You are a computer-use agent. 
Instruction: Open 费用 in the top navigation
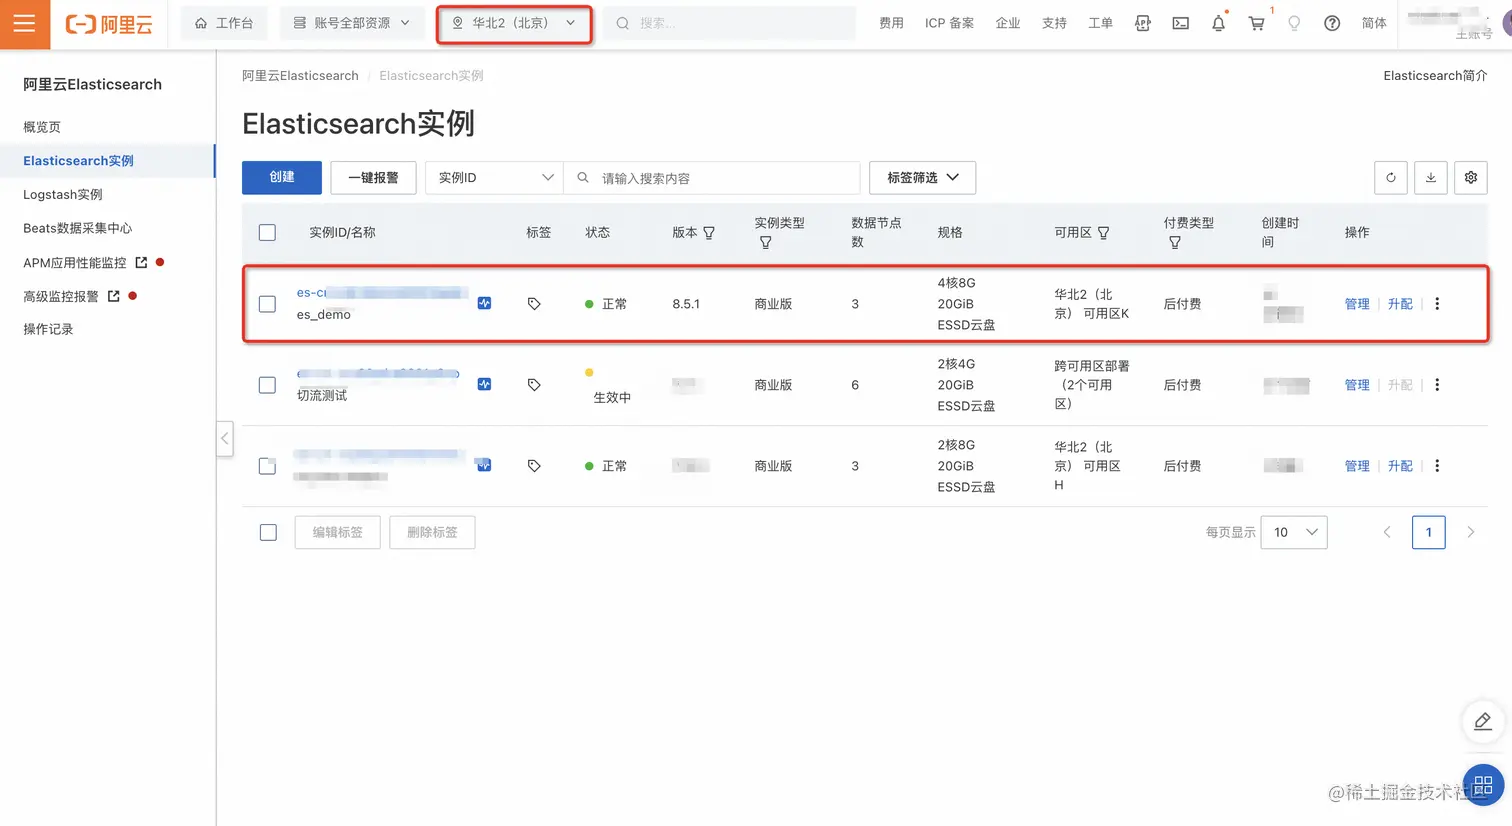click(891, 23)
